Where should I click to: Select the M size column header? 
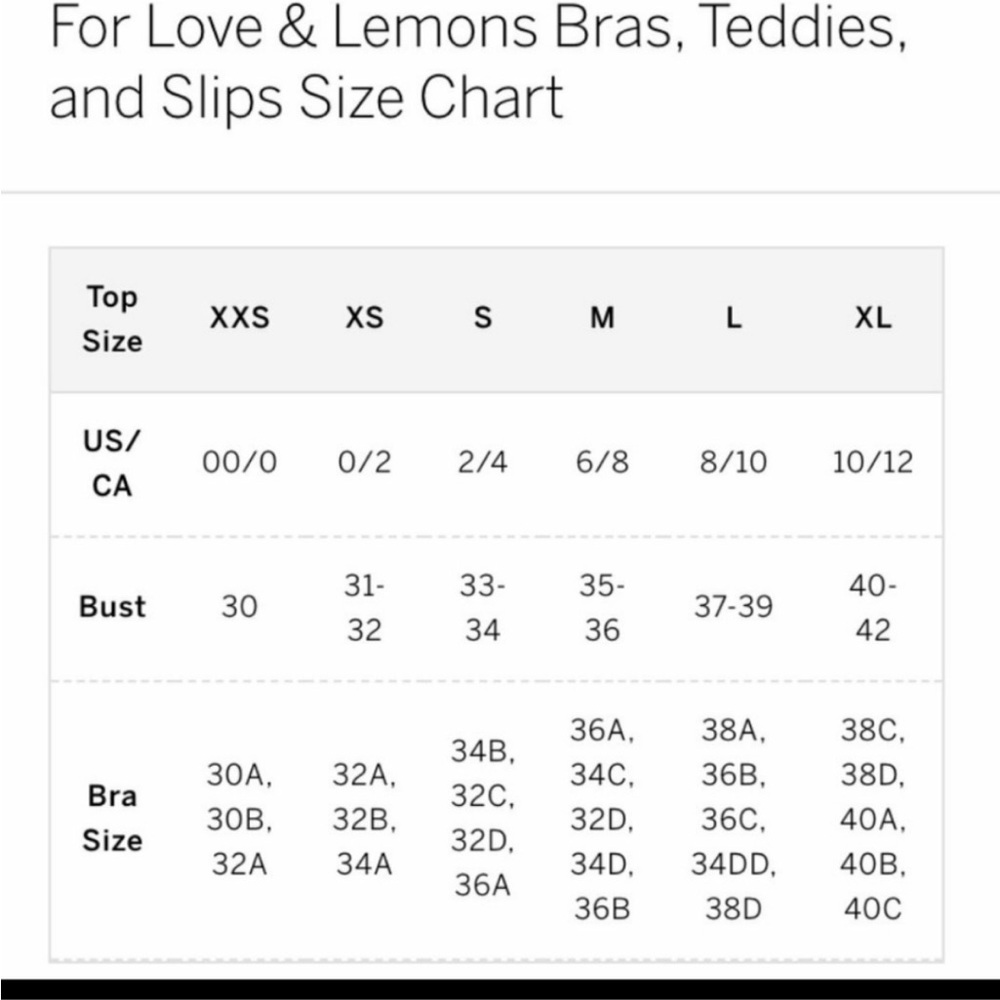click(x=602, y=318)
